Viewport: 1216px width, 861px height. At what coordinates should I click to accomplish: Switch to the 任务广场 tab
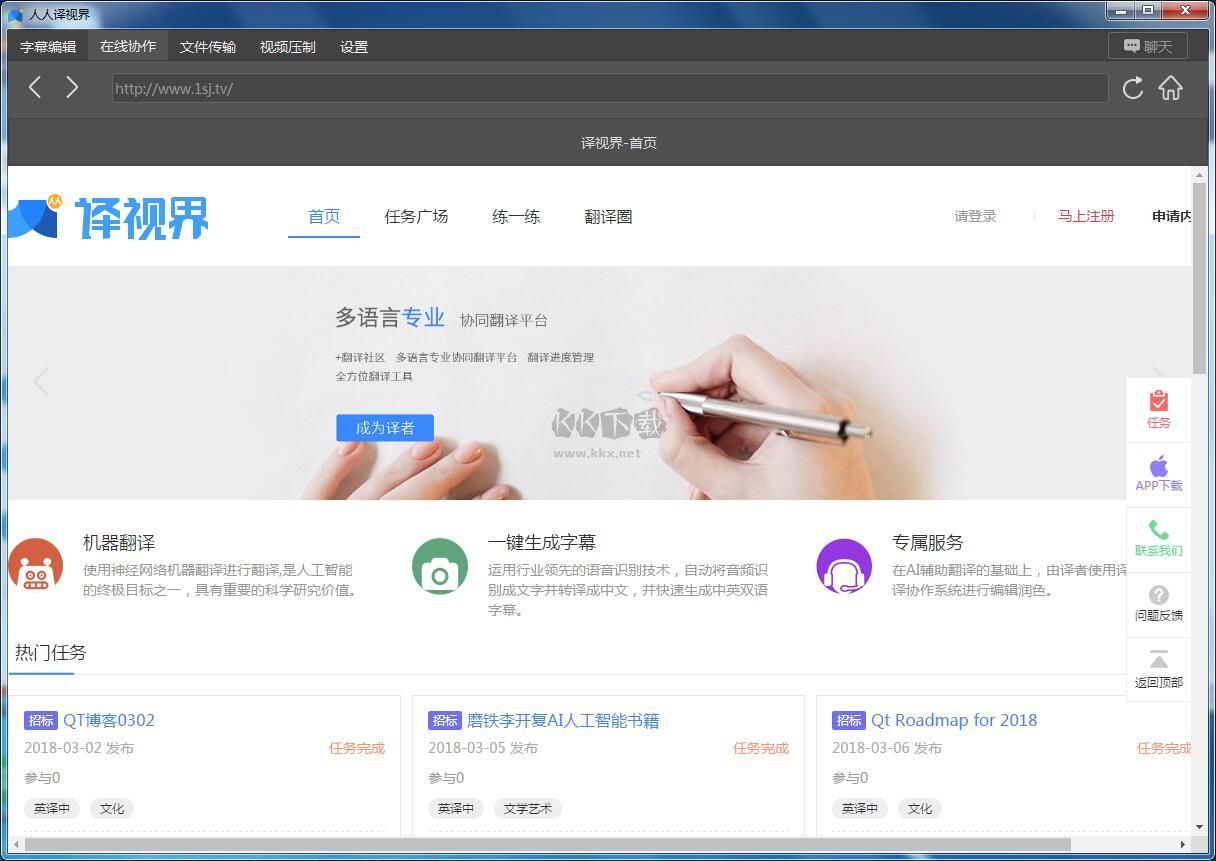pyautogui.click(x=416, y=216)
